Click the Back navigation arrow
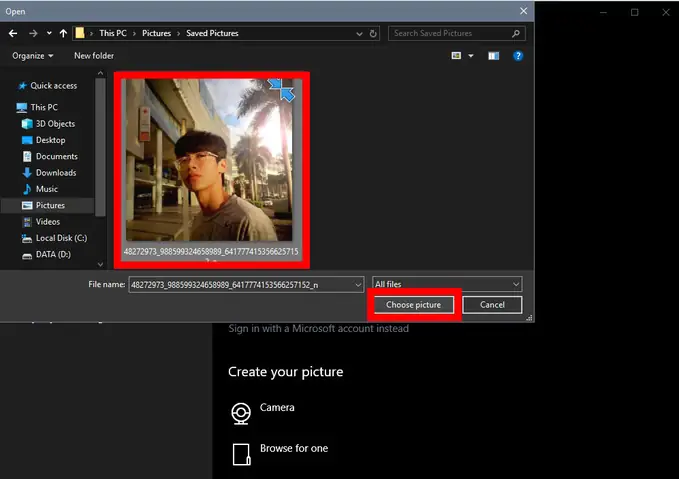 click(x=13, y=33)
